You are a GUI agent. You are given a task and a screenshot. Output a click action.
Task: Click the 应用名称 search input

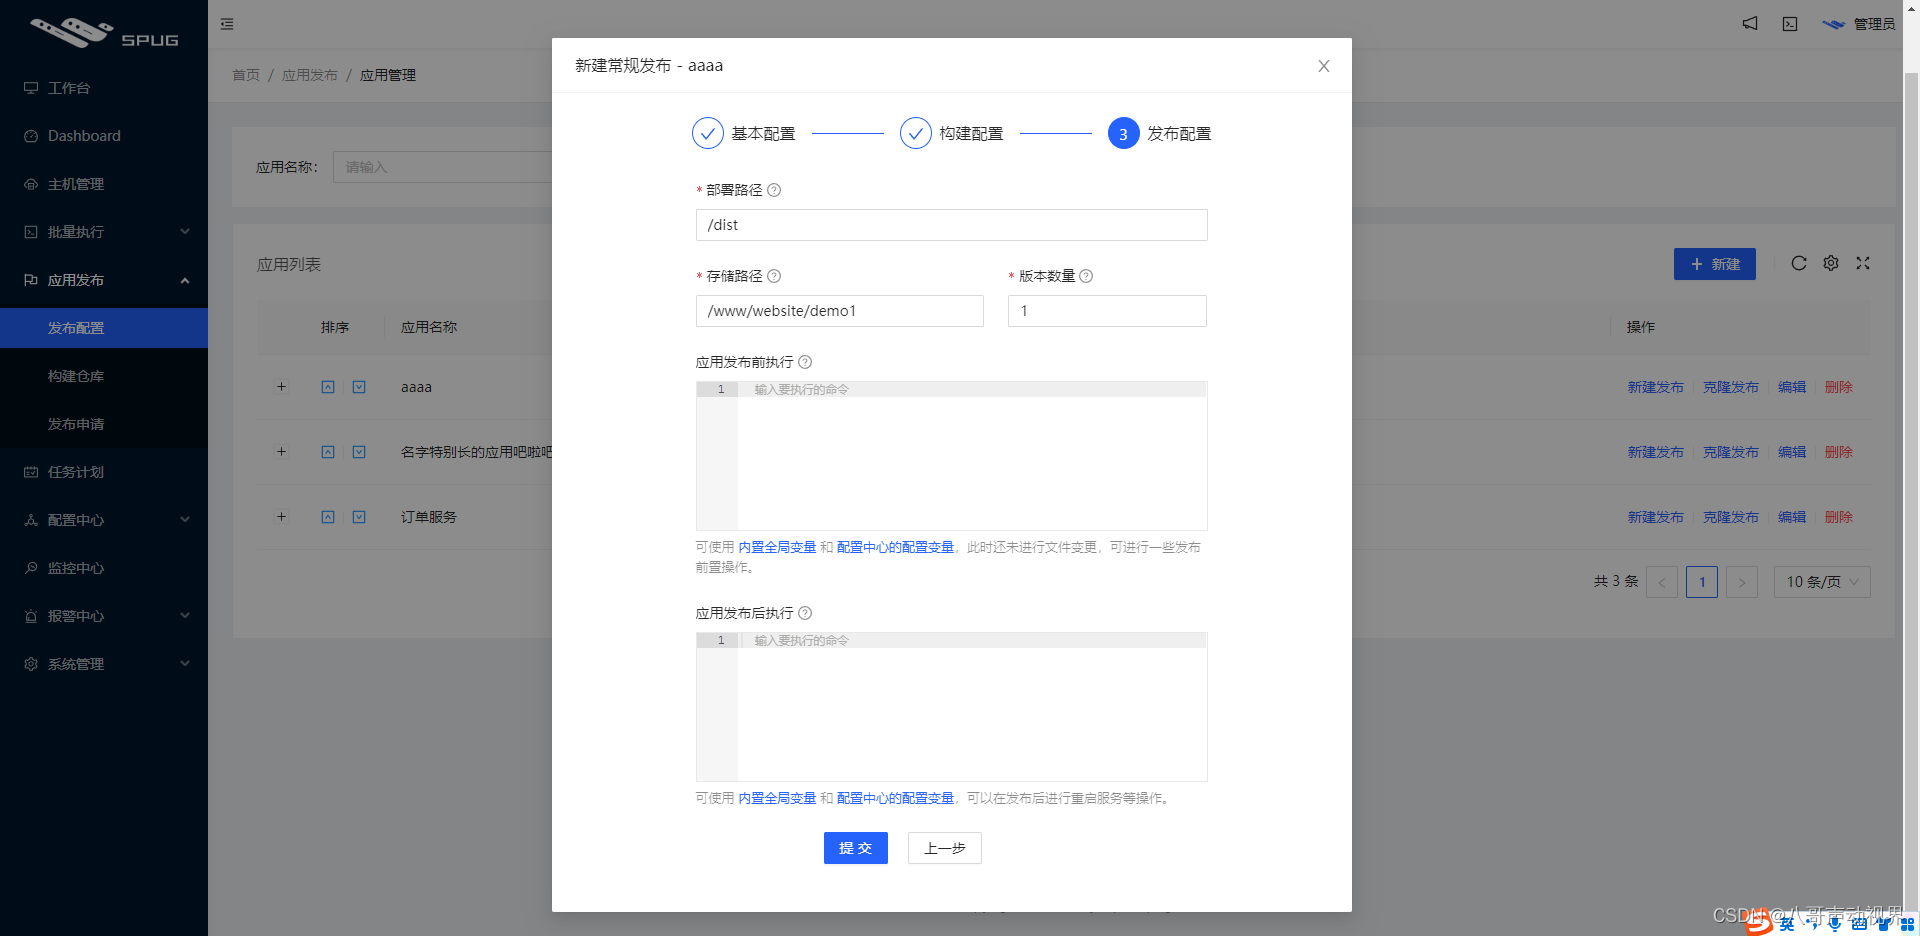[x=443, y=167]
